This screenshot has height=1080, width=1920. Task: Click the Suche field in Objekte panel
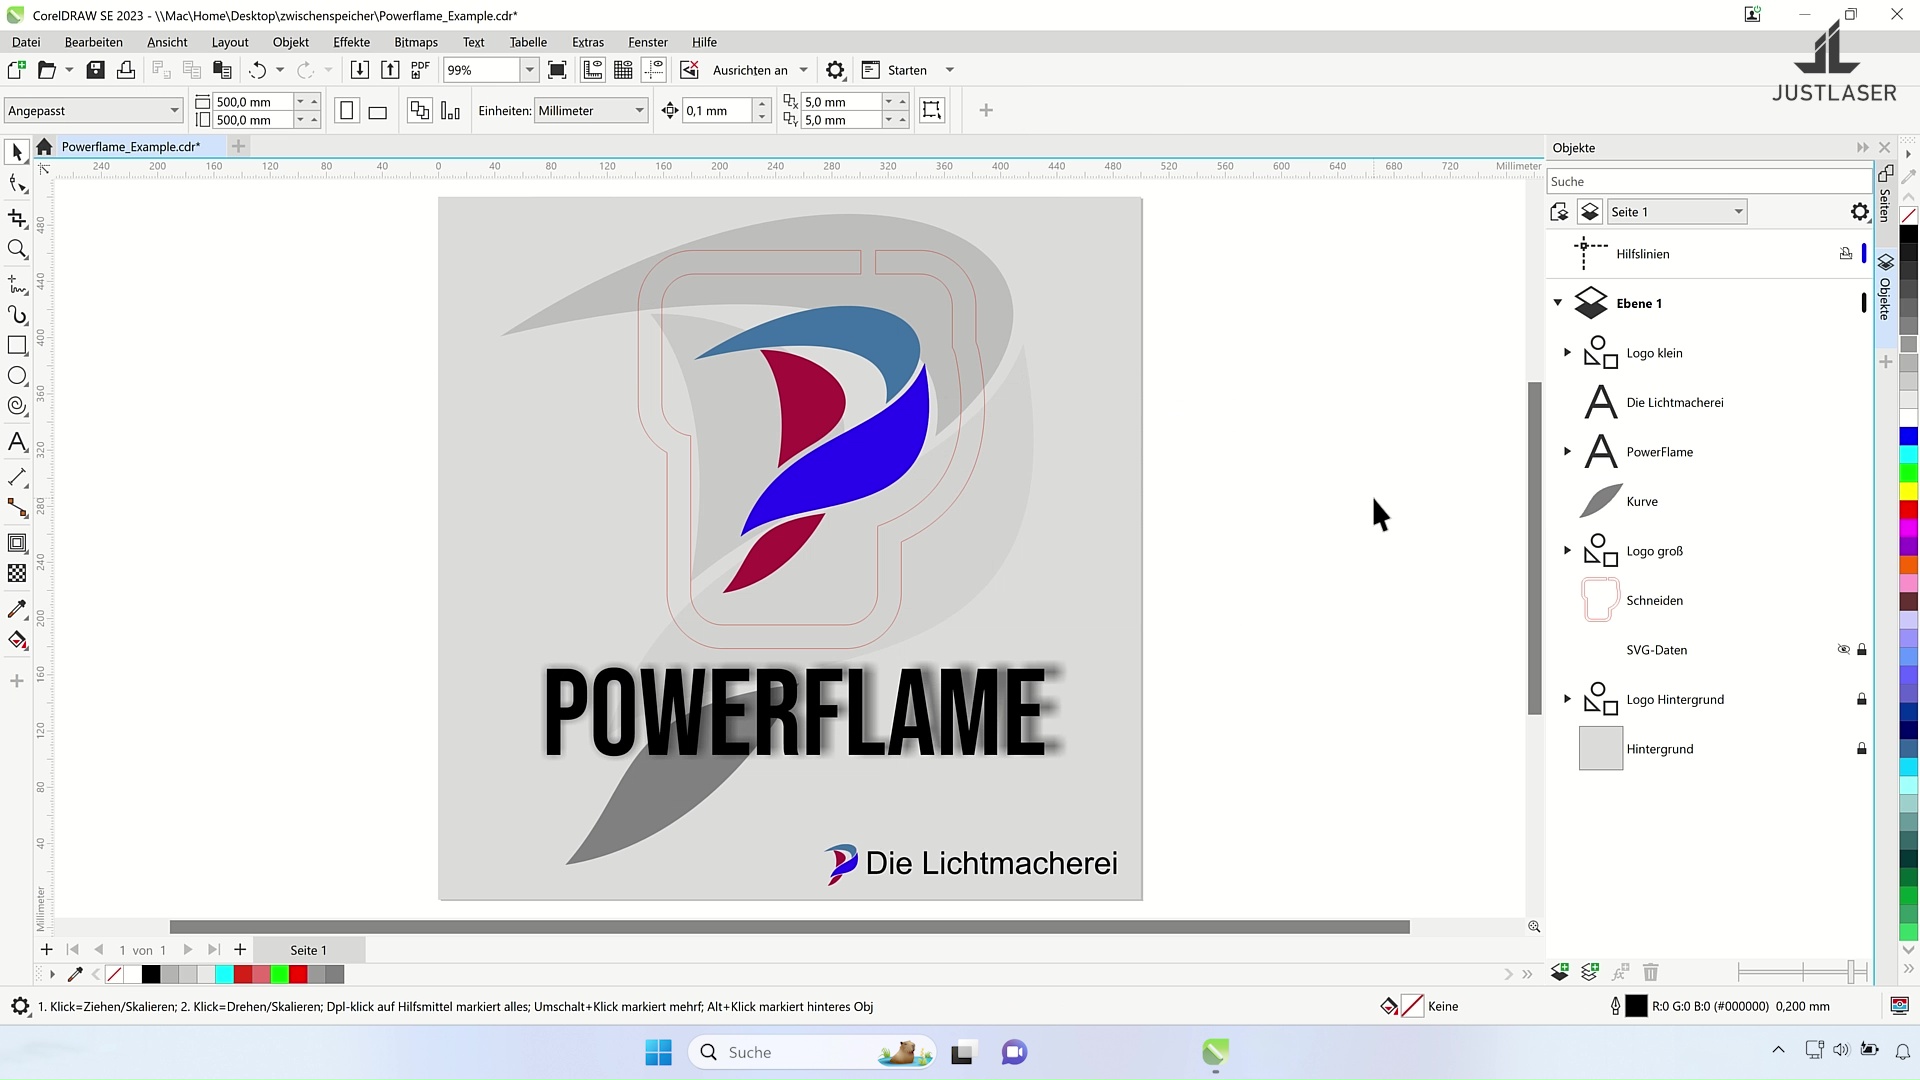tap(1707, 181)
